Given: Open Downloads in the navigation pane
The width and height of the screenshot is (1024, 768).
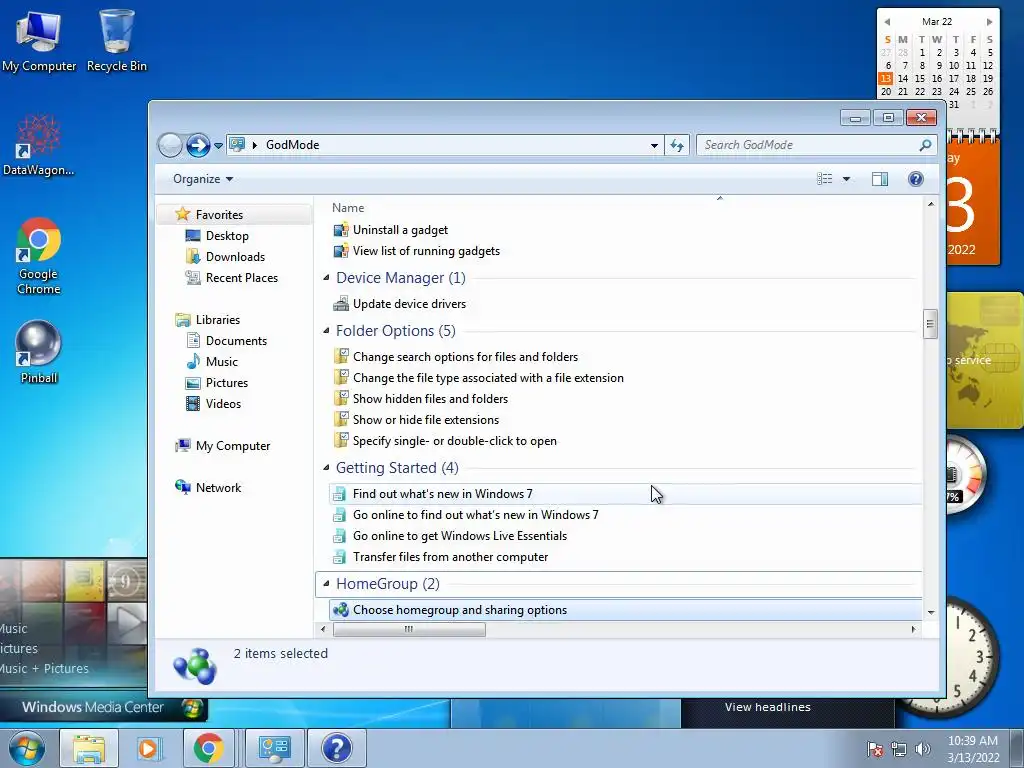Looking at the screenshot, I should click(235, 257).
